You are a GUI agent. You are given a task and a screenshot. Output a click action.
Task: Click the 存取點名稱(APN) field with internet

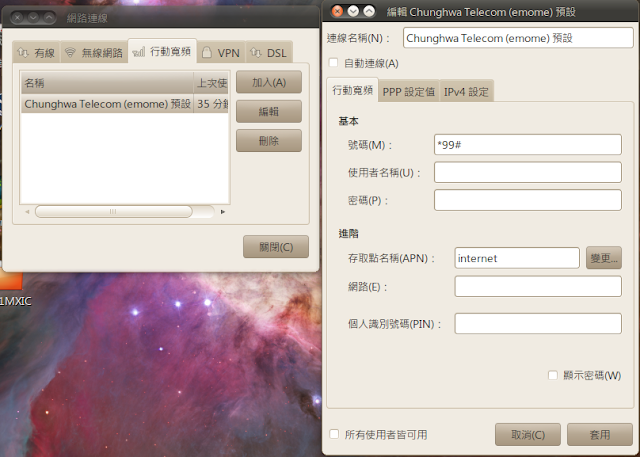(x=517, y=258)
